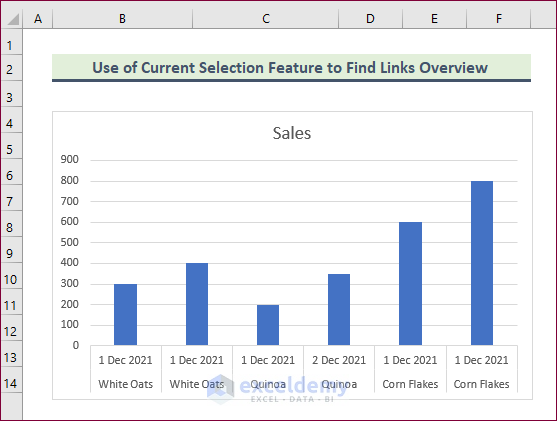Click the Select All corner triangle
This screenshot has width=557, height=421.
[12, 19]
